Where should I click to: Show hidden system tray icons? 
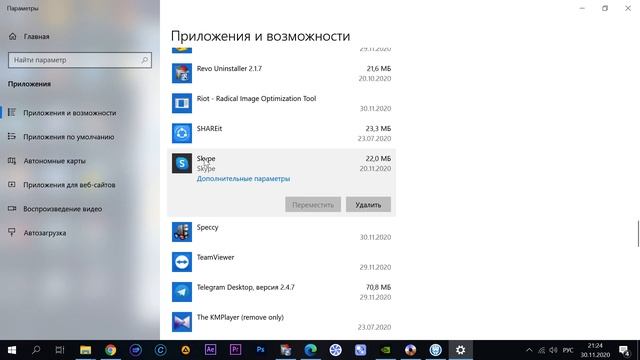coord(529,350)
